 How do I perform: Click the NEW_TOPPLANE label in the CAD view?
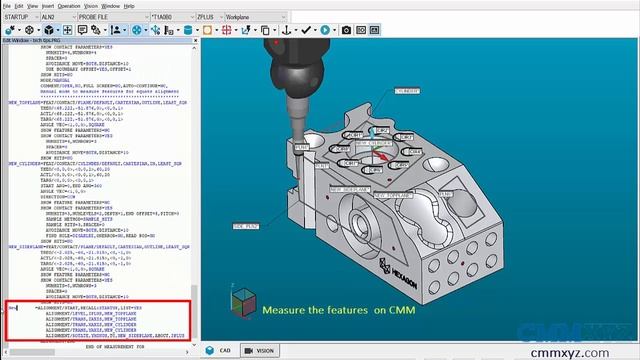click(393, 196)
